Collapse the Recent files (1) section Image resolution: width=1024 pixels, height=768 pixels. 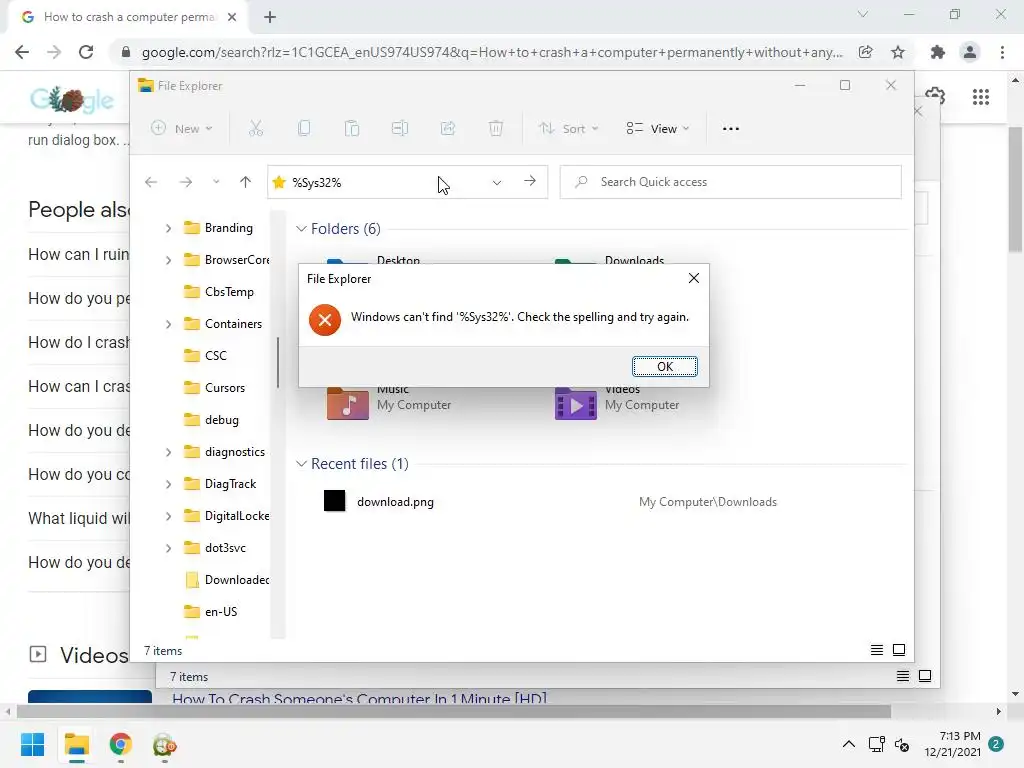coord(301,464)
